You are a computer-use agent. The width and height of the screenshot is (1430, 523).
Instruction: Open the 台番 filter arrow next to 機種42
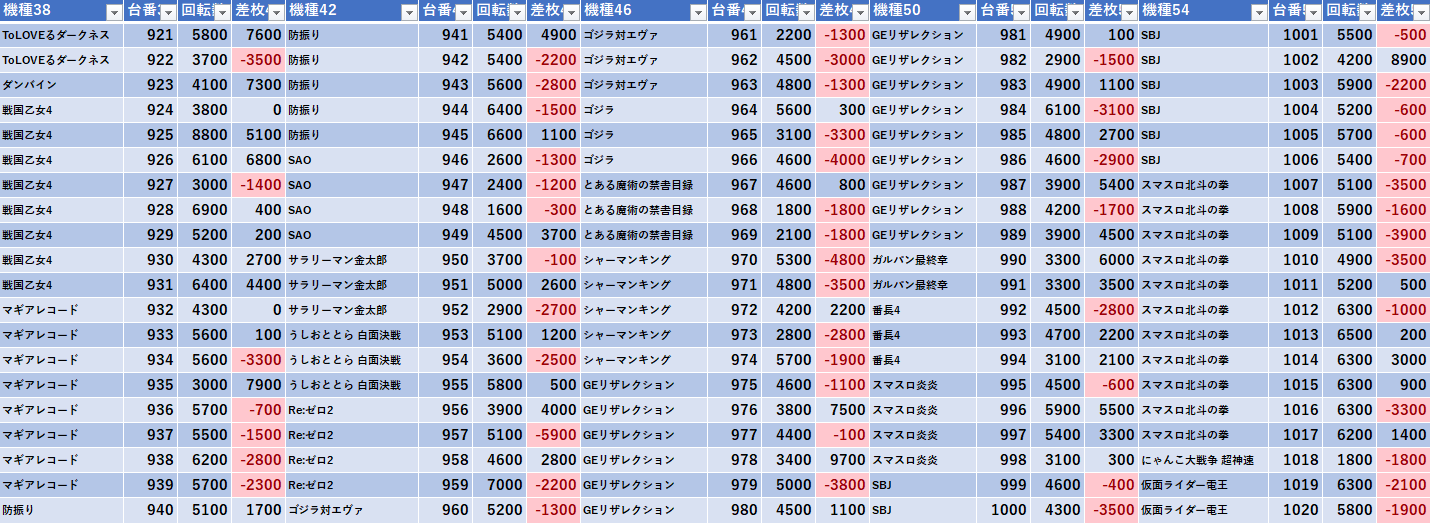coord(462,12)
